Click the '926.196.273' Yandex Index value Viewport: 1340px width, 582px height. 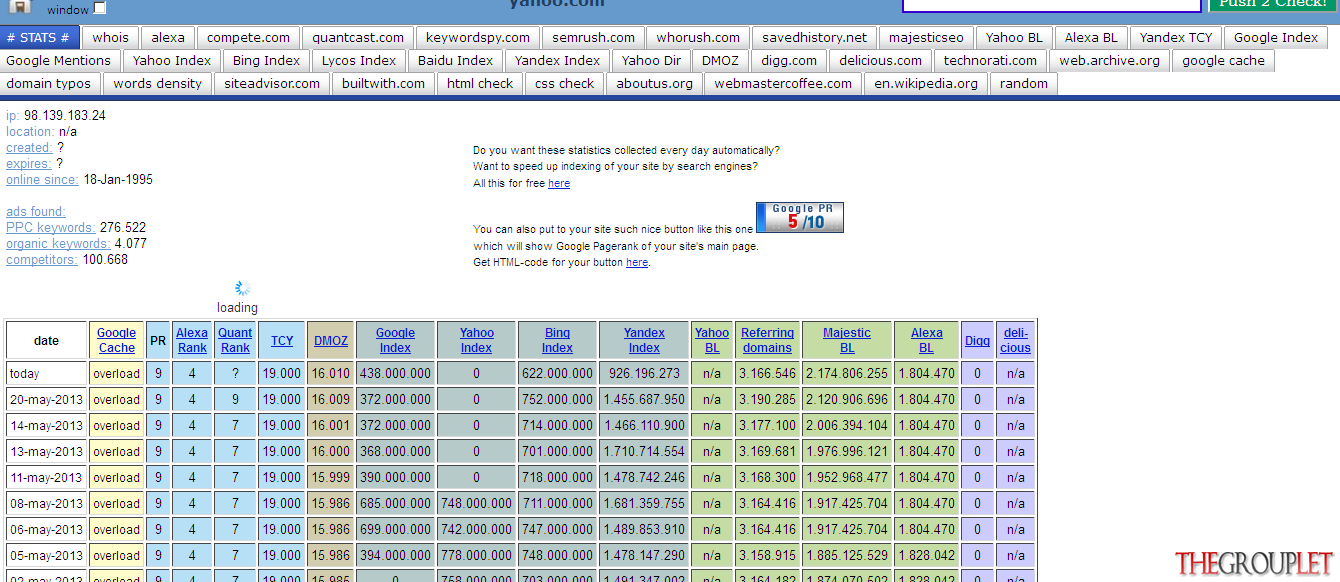[x=644, y=374]
